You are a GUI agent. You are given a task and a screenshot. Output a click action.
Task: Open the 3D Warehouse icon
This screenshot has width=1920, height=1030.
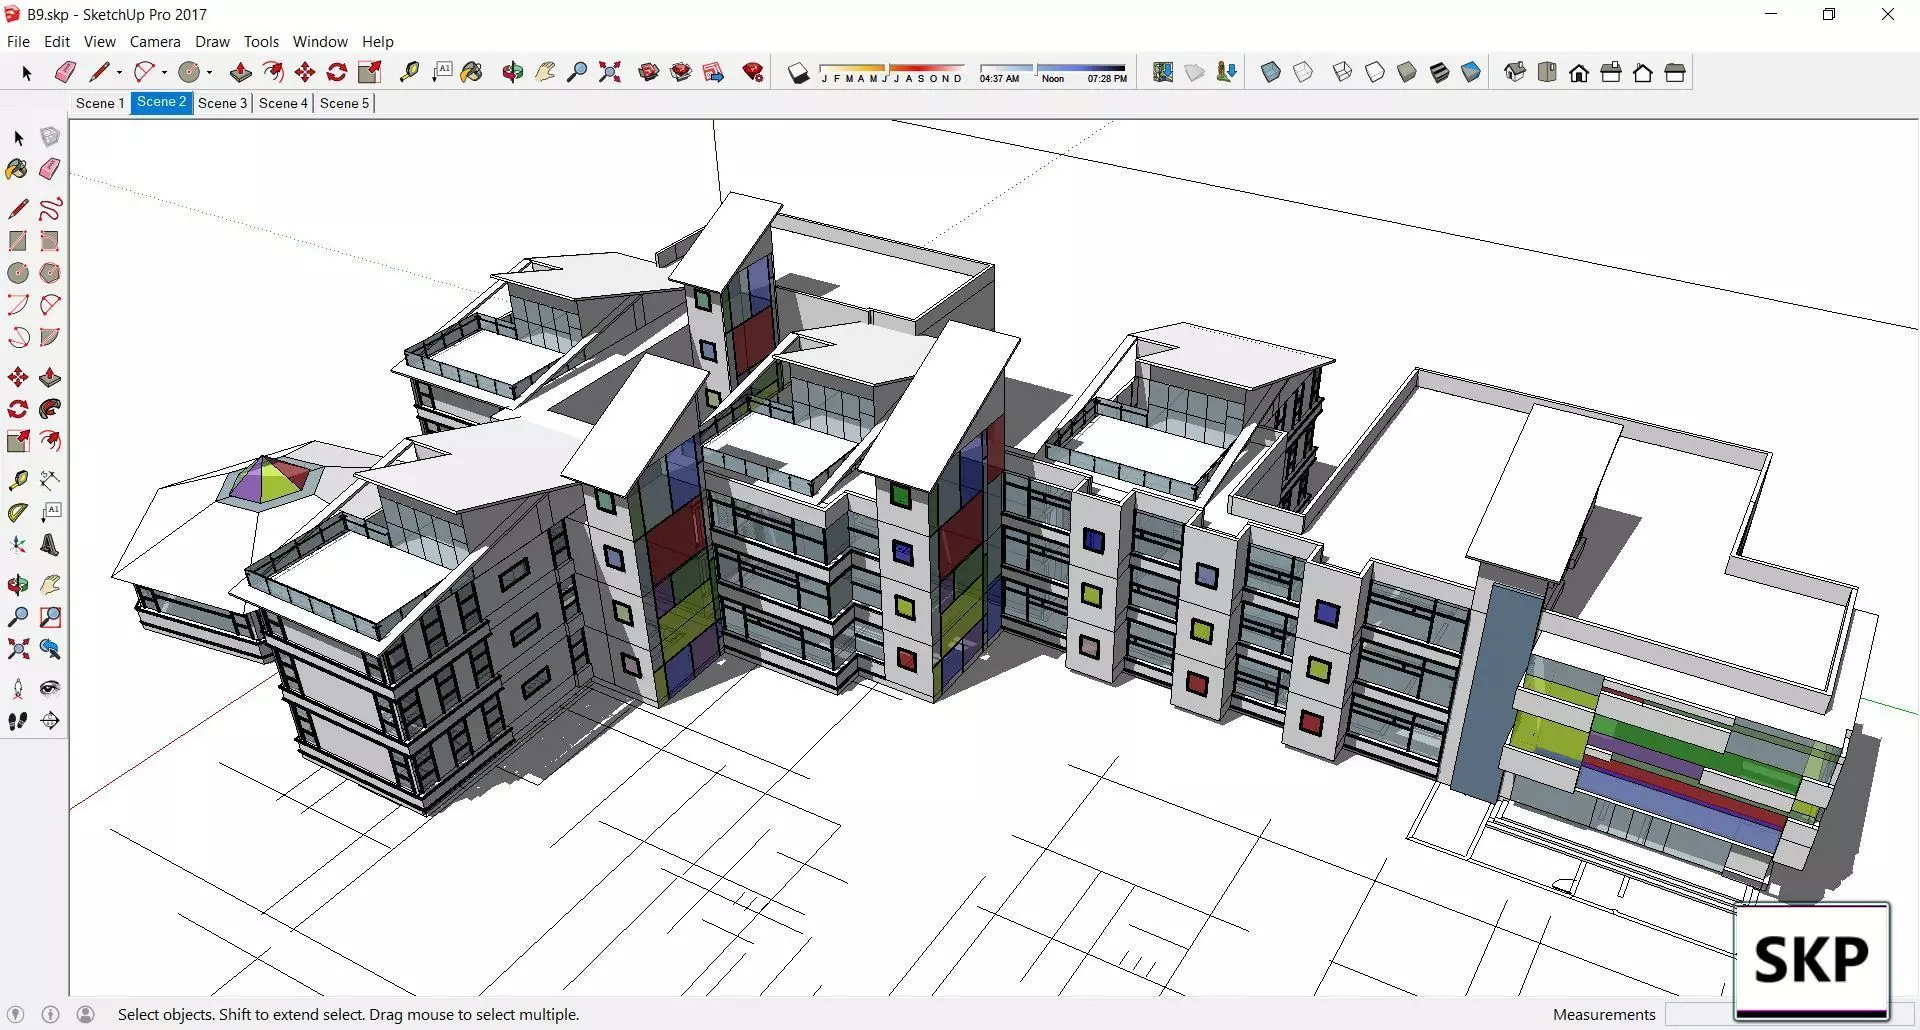coord(649,72)
